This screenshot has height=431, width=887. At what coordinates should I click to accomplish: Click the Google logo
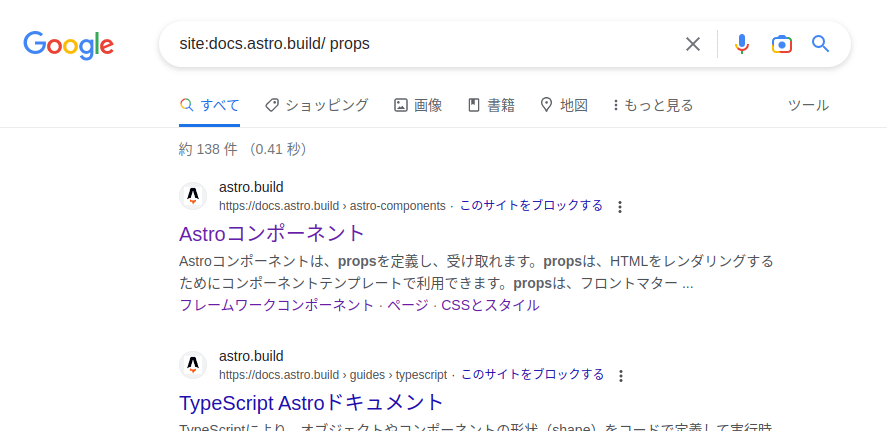pos(68,45)
